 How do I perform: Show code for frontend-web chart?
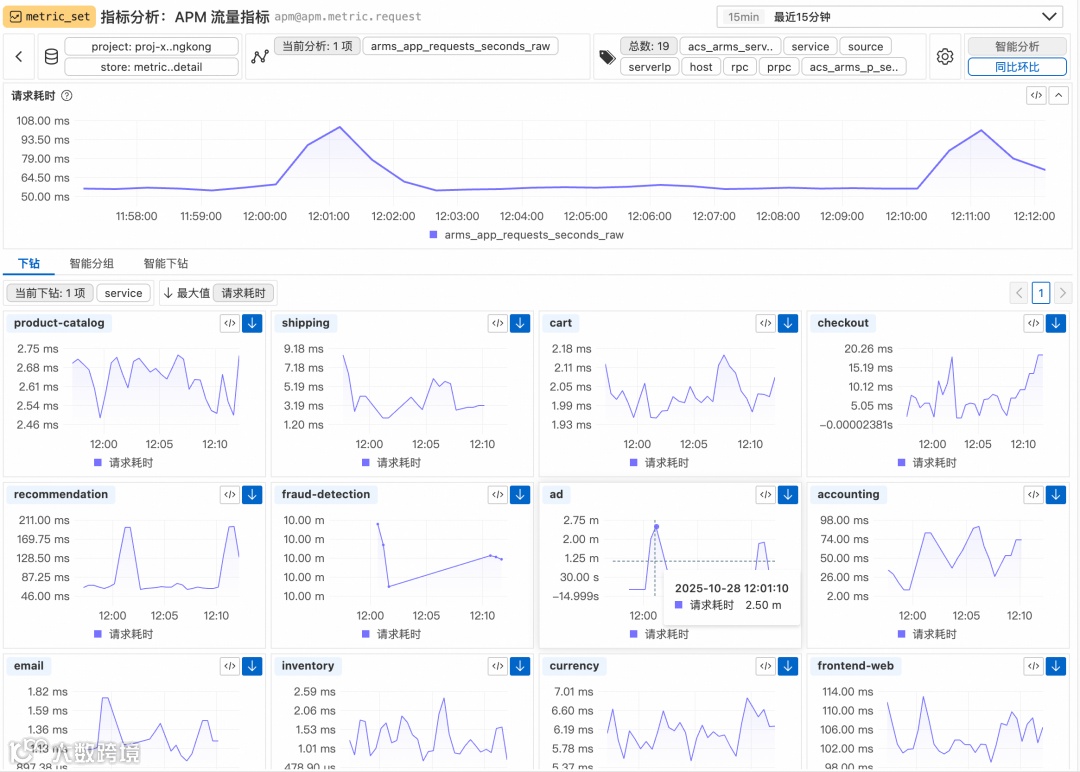pos(1034,666)
